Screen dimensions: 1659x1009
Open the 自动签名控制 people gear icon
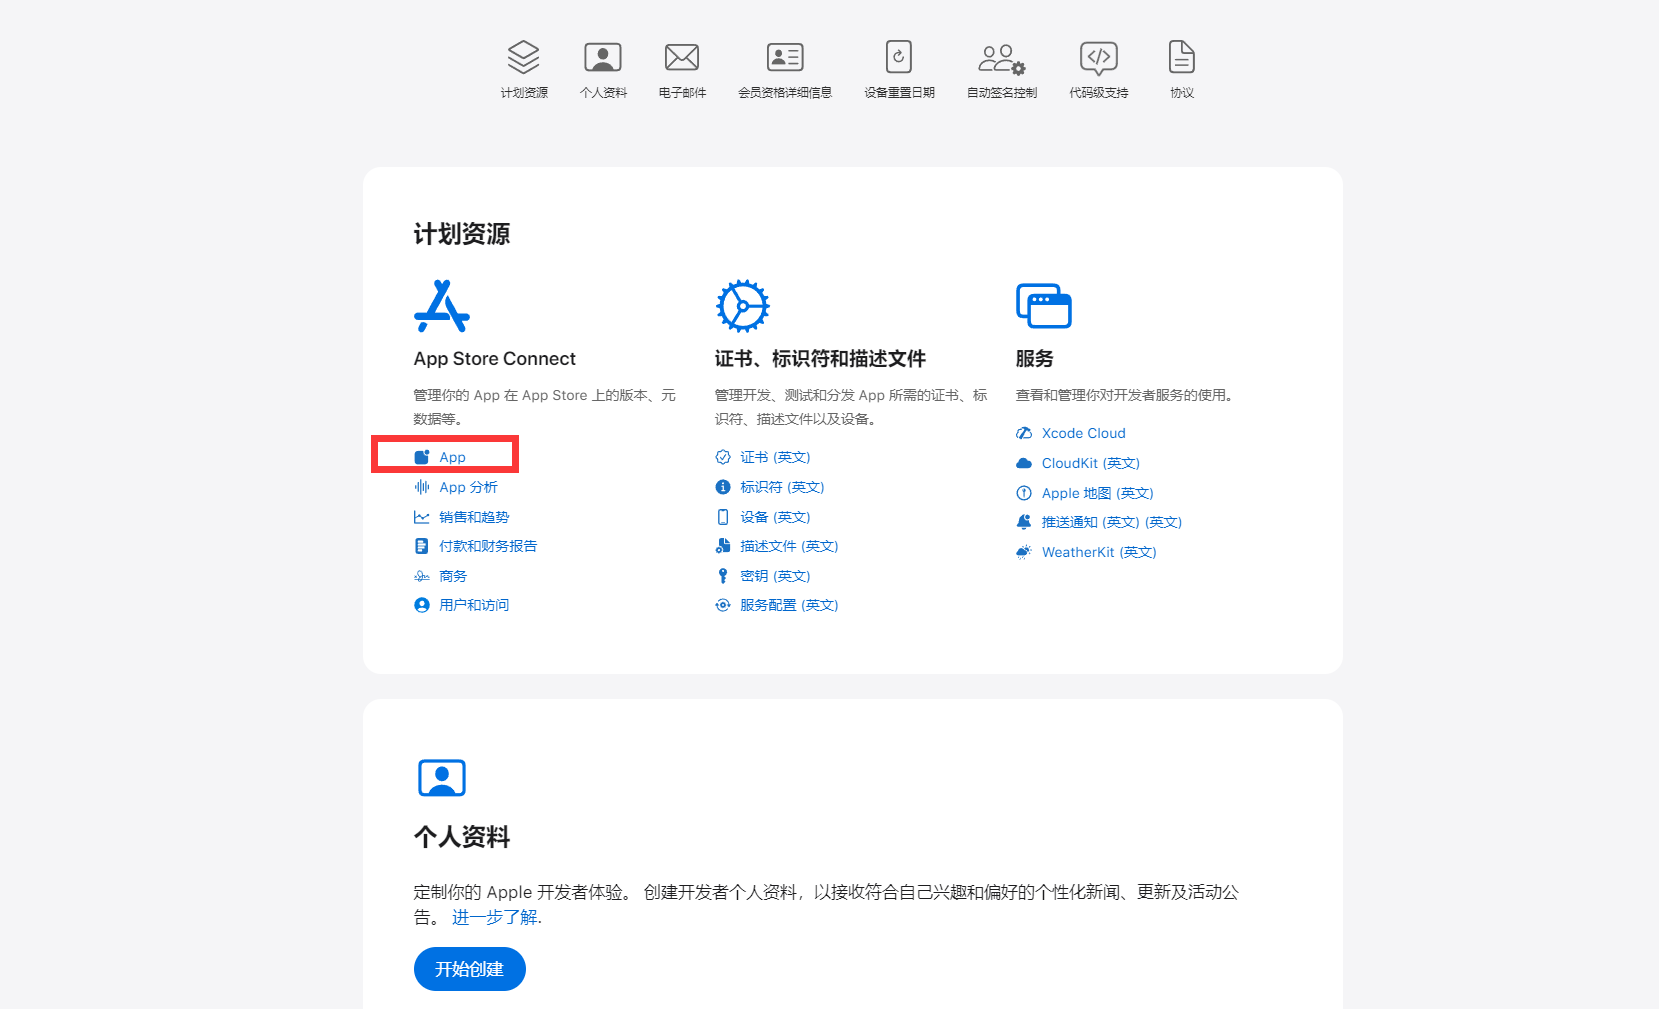tap(1001, 59)
